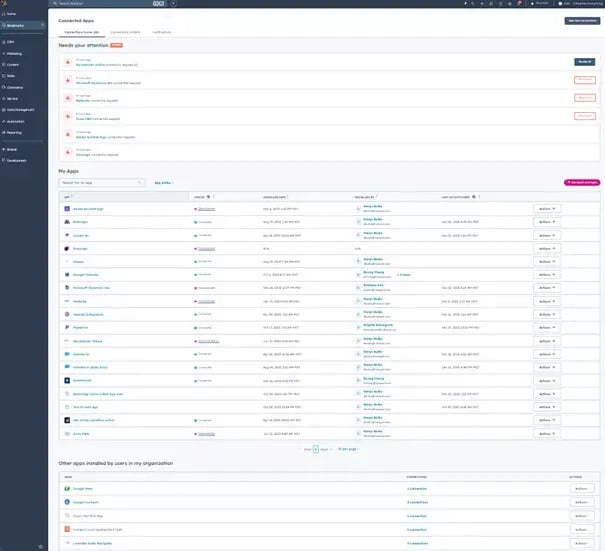Click the info icon beside the Status column

click(x=208, y=197)
